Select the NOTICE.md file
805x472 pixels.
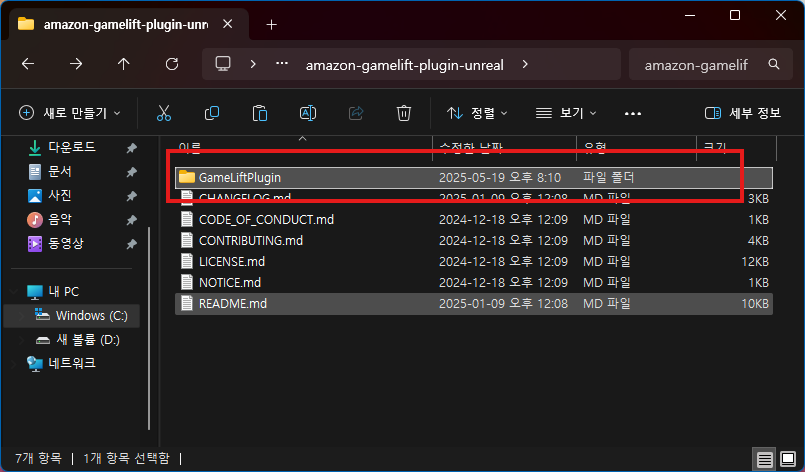(473, 283)
